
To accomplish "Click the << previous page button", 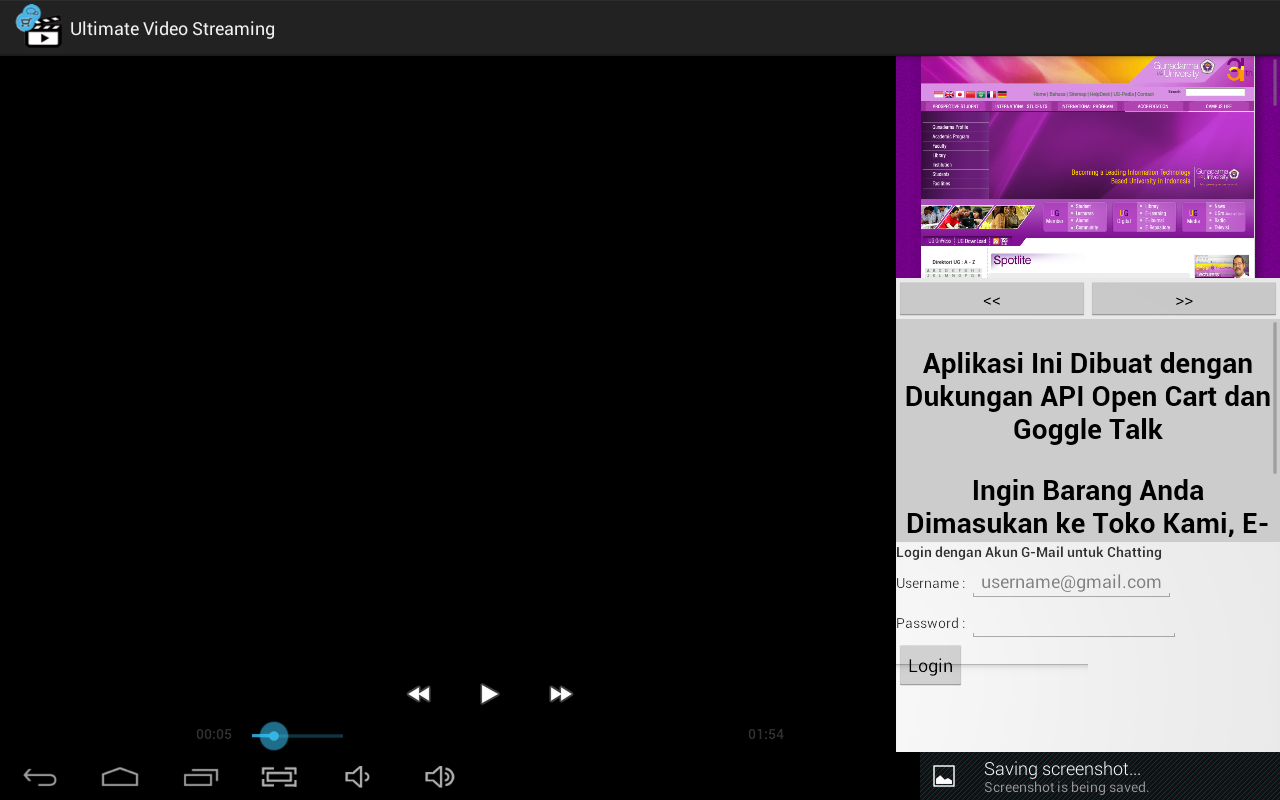I will click(x=991, y=300).
